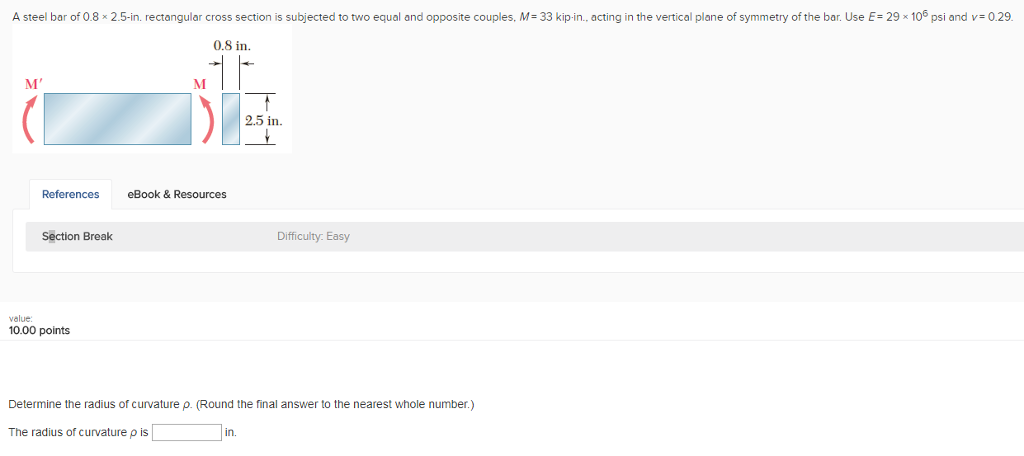
Task: Select the long blue bar side view
Action: click(x=117, y=119)
